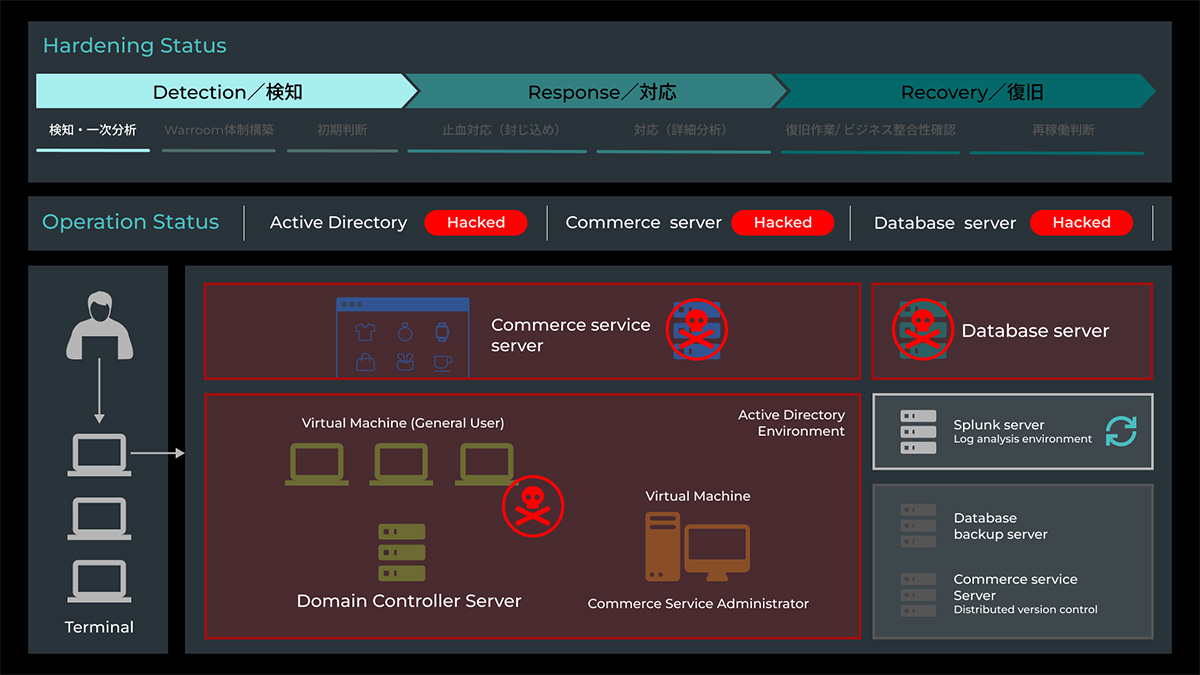Select the 検知・一次分析 progress step
The image size is (1200, 675).
coord(93,131)
